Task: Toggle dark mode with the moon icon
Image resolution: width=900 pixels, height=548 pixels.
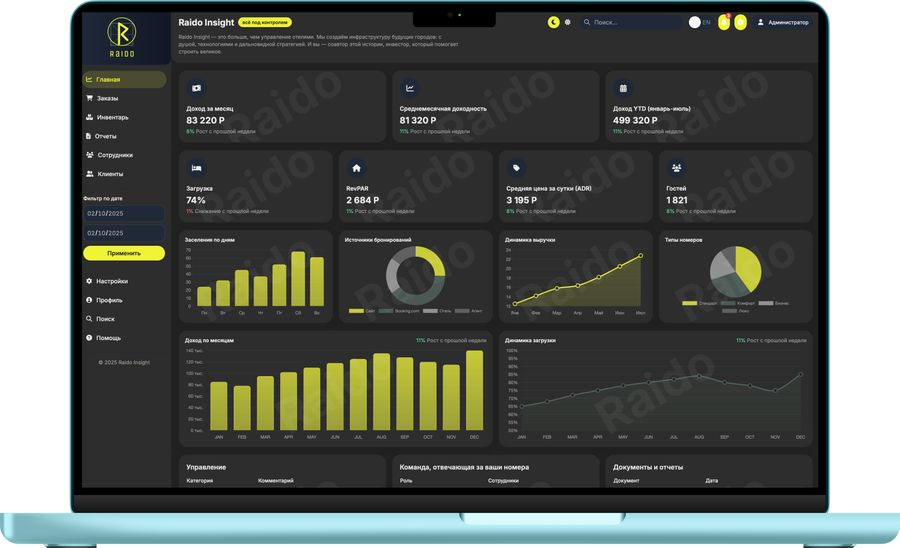Action: (x=554, y=22)
